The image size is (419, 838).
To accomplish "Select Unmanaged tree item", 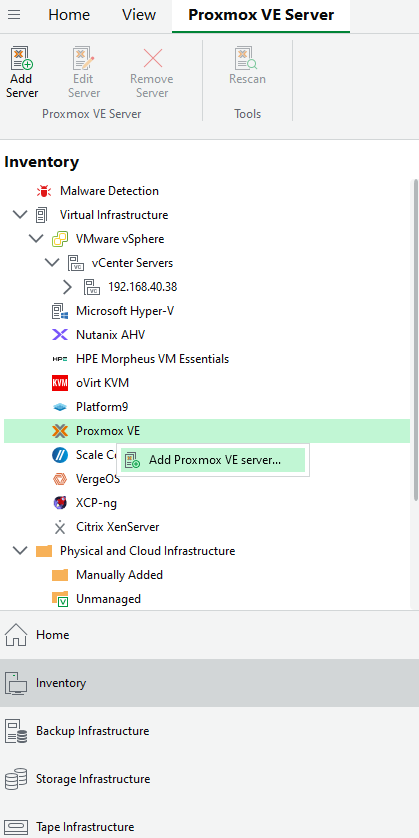I will pyautogui.click(x=108, y=599).
